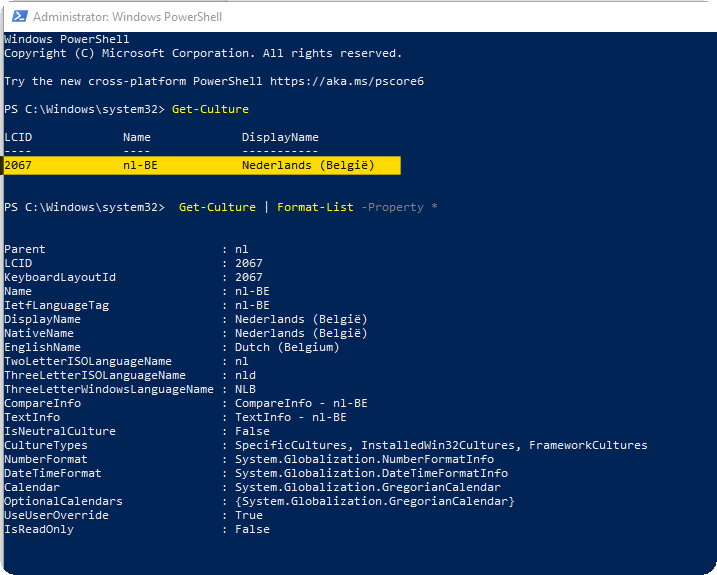717x575 pixels.
Task: Click 2067 in the highlighted table row
Action: click(18, 165)
